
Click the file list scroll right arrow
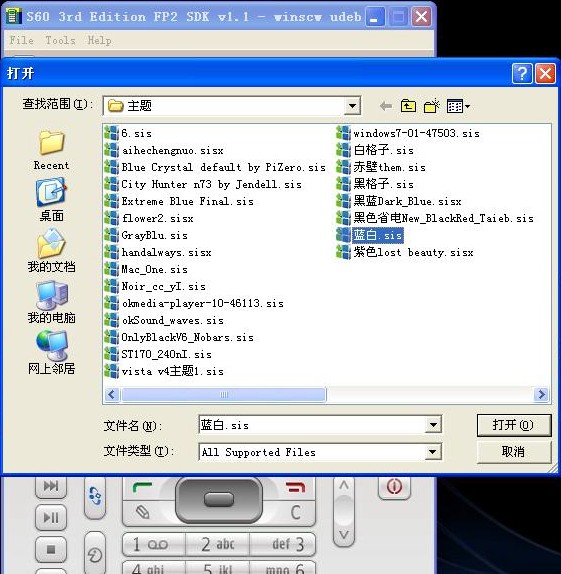point(541,395)
